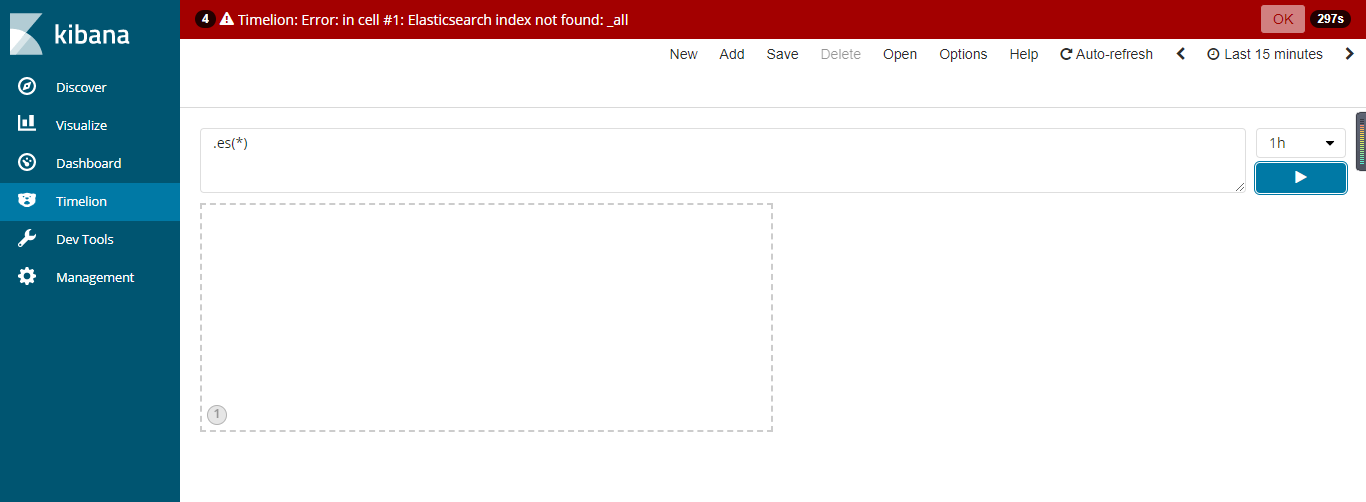Click the warning triangle in error banner
Image resolution: width=1366 pixels, height=502 pixels.
point(227,19)
